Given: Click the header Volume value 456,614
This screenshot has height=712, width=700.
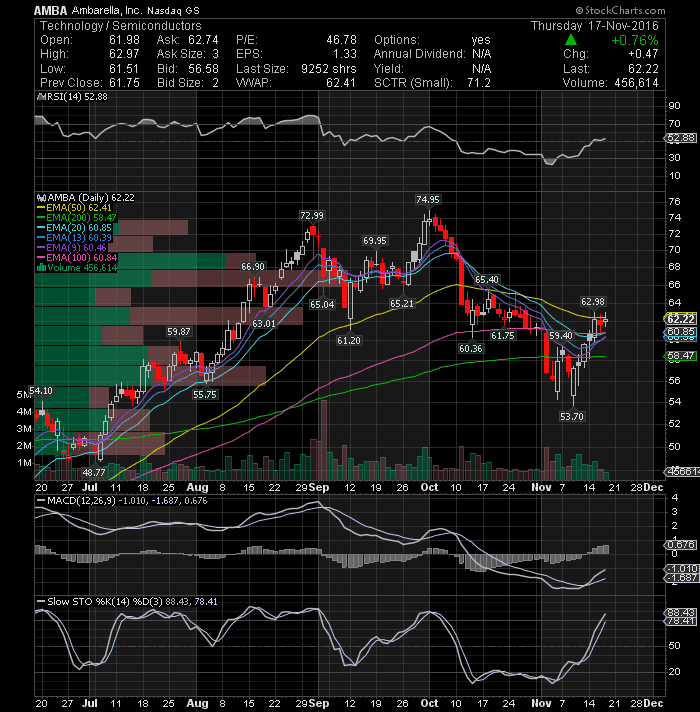Looking at the screenshot, I should 636,83.
